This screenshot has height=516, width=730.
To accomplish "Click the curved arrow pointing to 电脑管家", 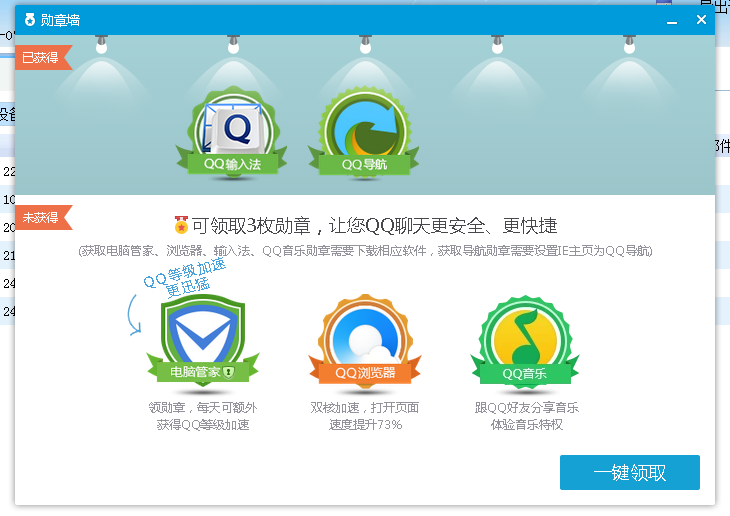I will pos(133,312).
